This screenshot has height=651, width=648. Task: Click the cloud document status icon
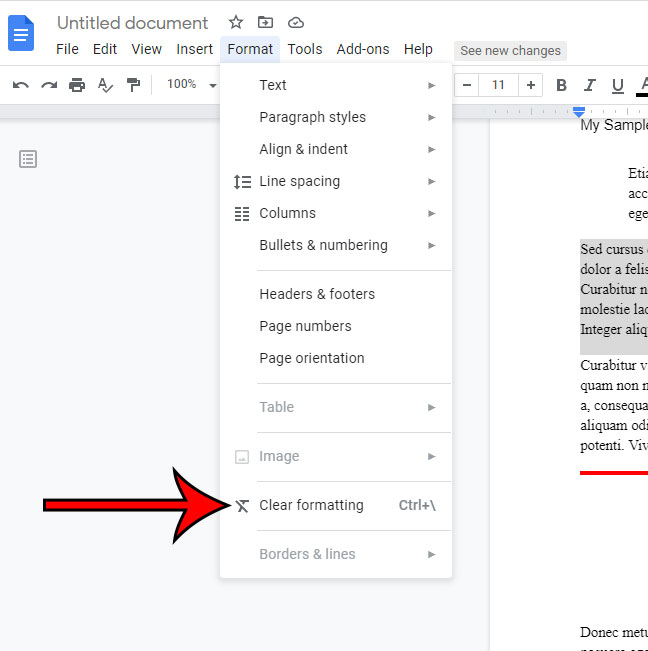pyautogui.click(x=295, y=22)
